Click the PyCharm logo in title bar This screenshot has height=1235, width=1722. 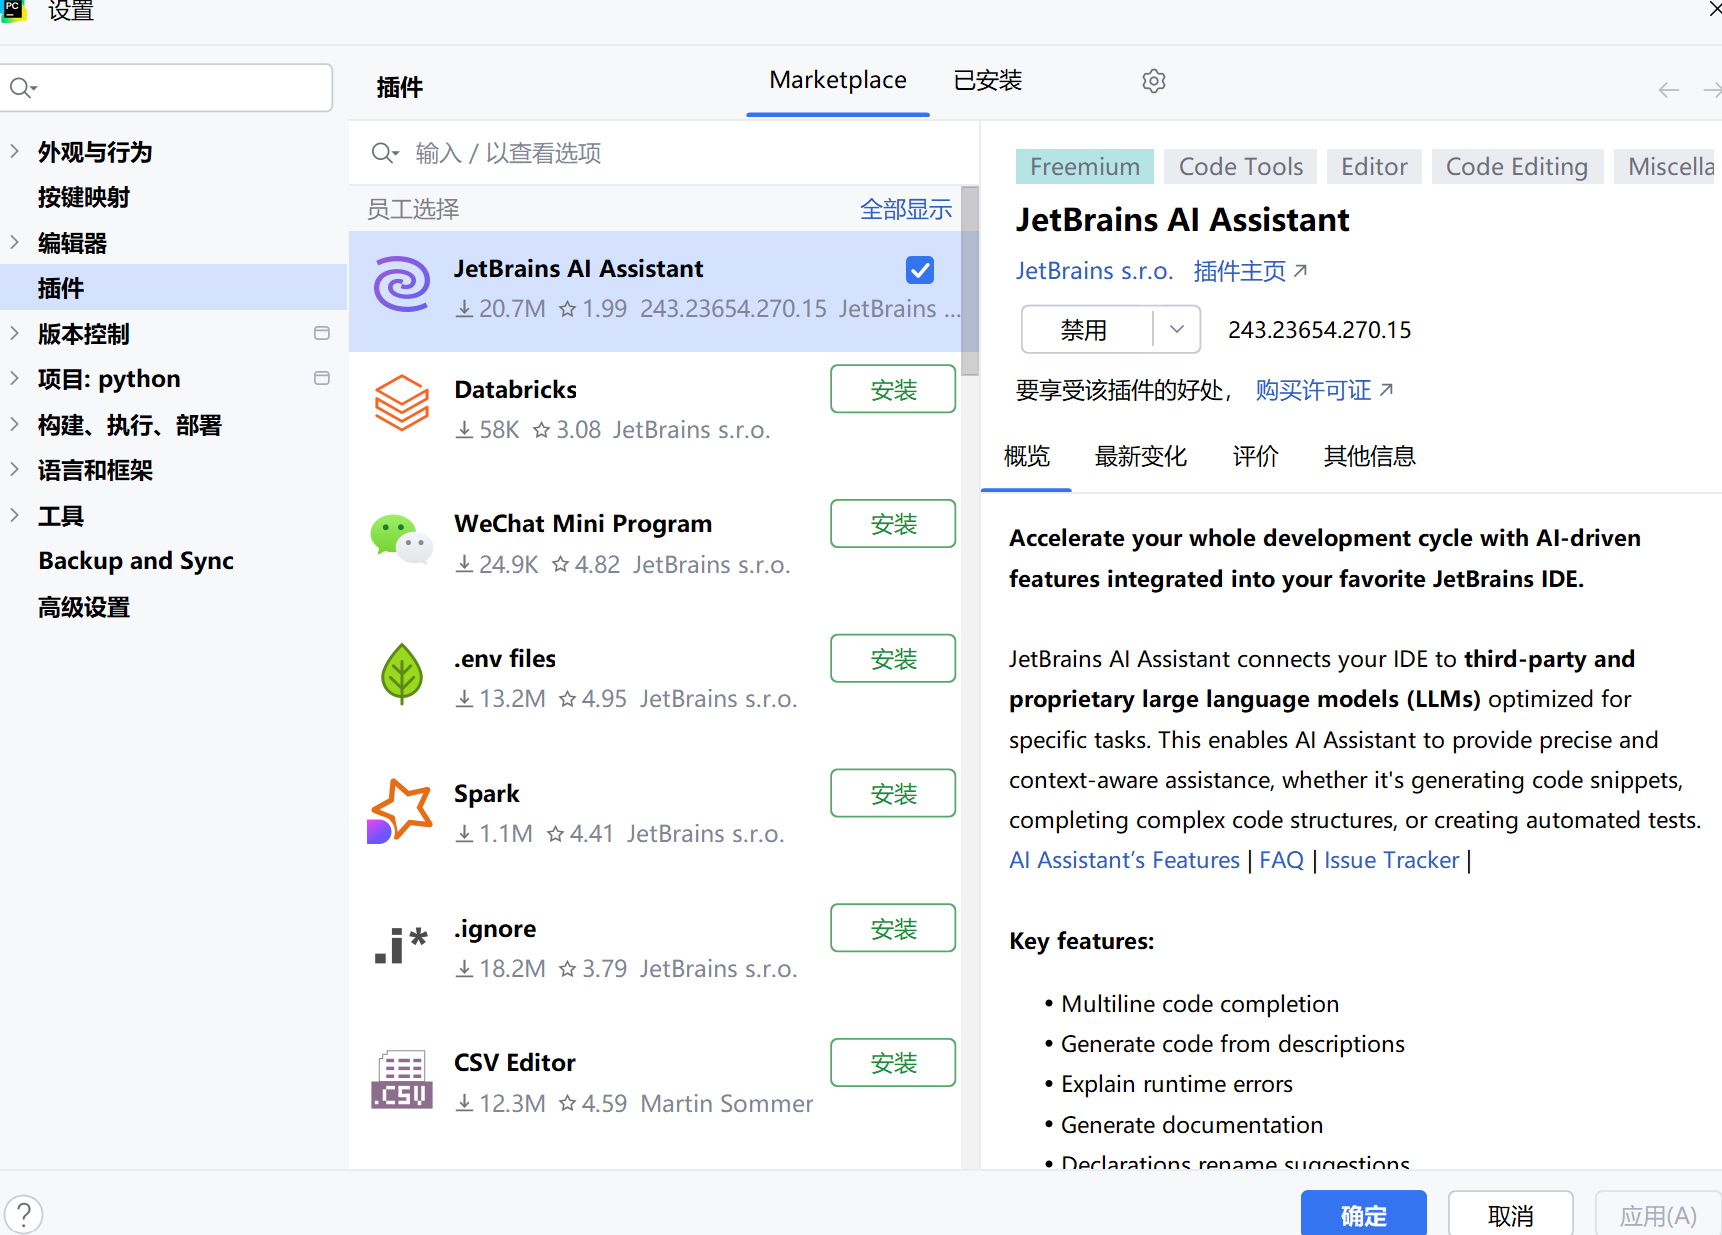[13, 10]
